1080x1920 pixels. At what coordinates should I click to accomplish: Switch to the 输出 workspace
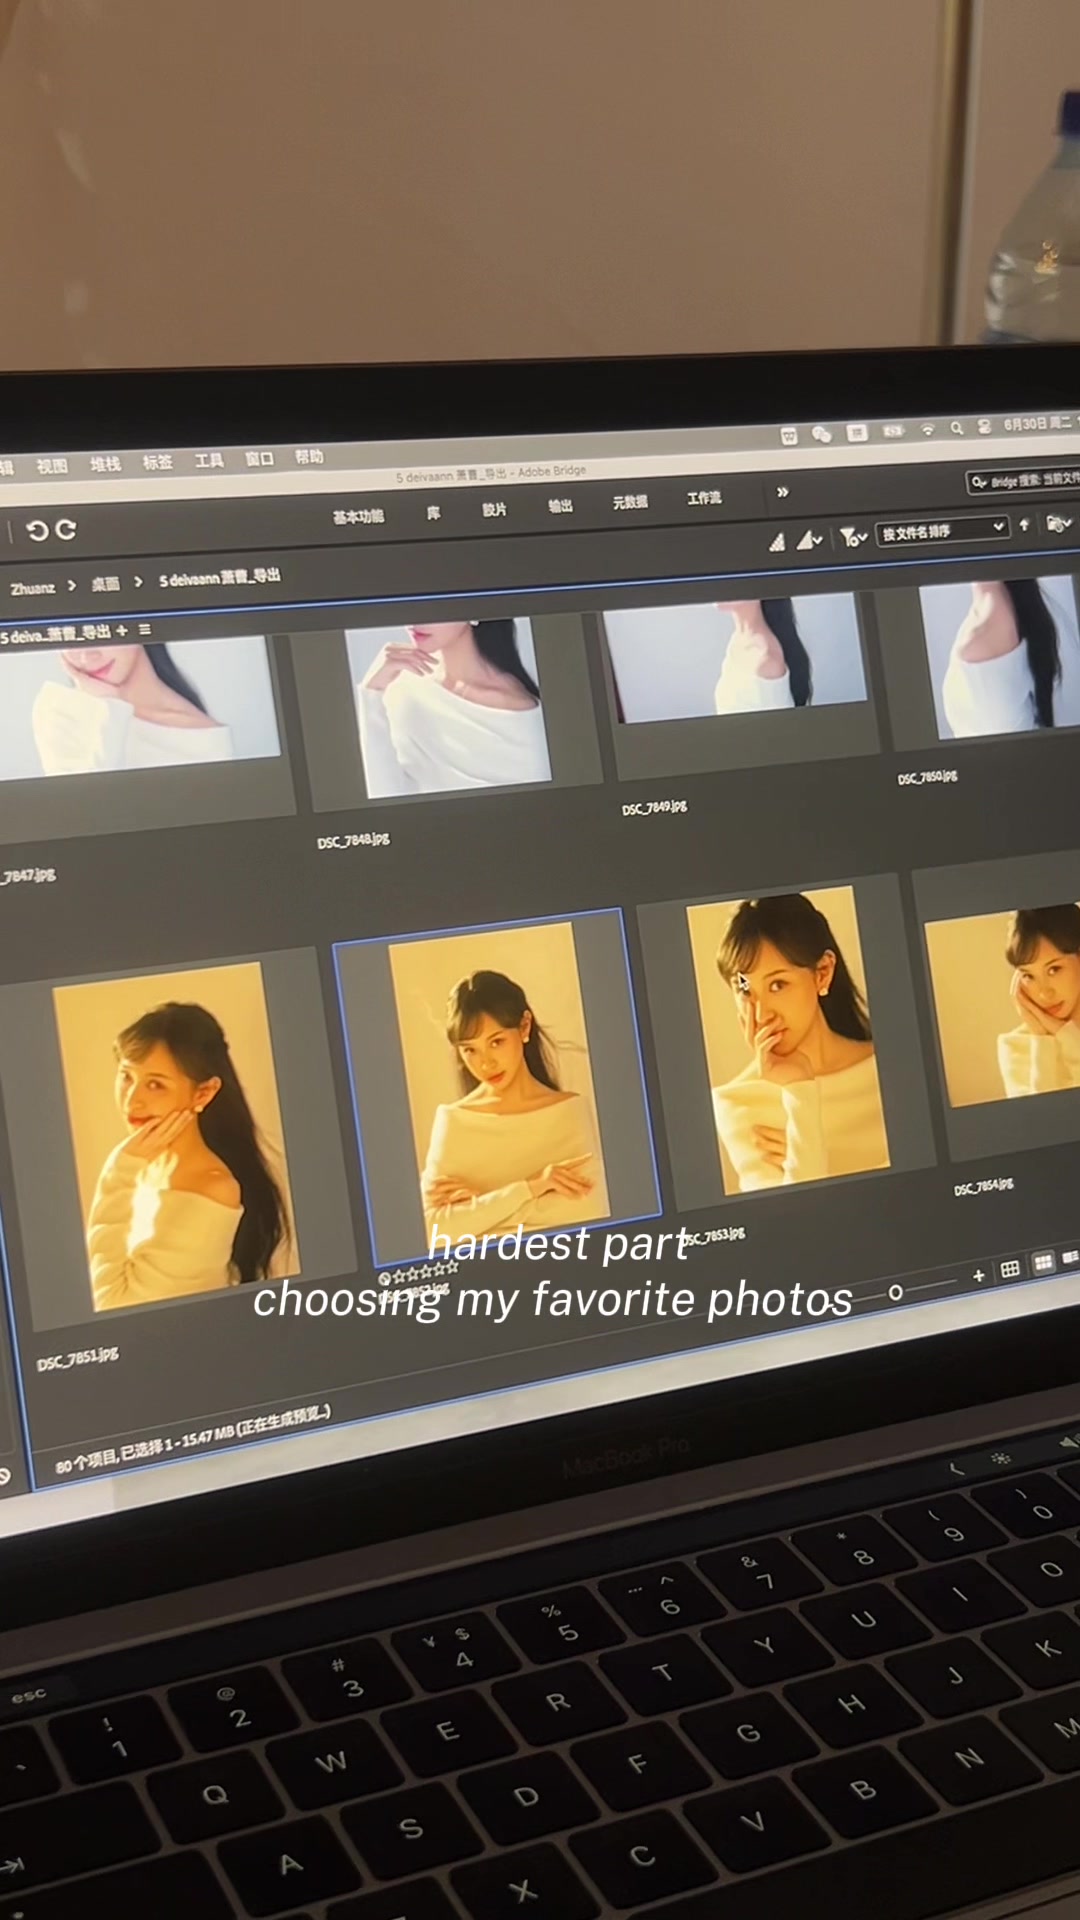pyautogui.click(x=561, y=506)
